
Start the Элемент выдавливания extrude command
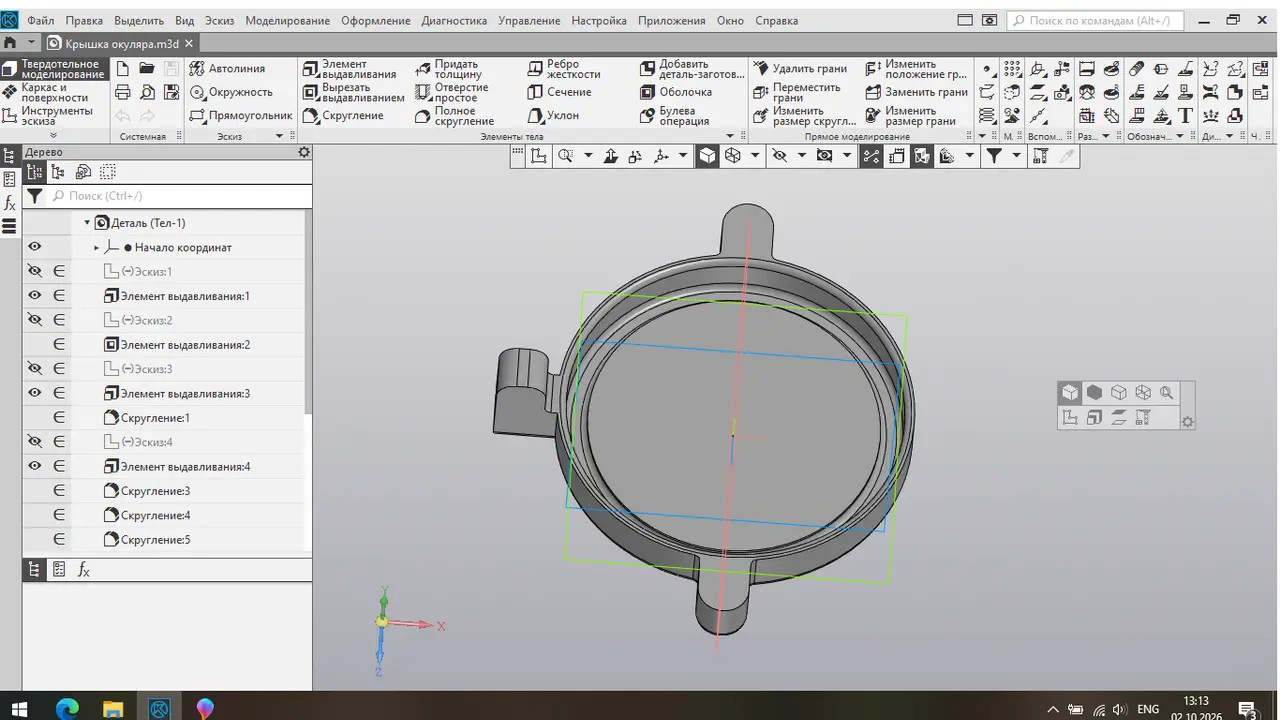coord(350,69)
